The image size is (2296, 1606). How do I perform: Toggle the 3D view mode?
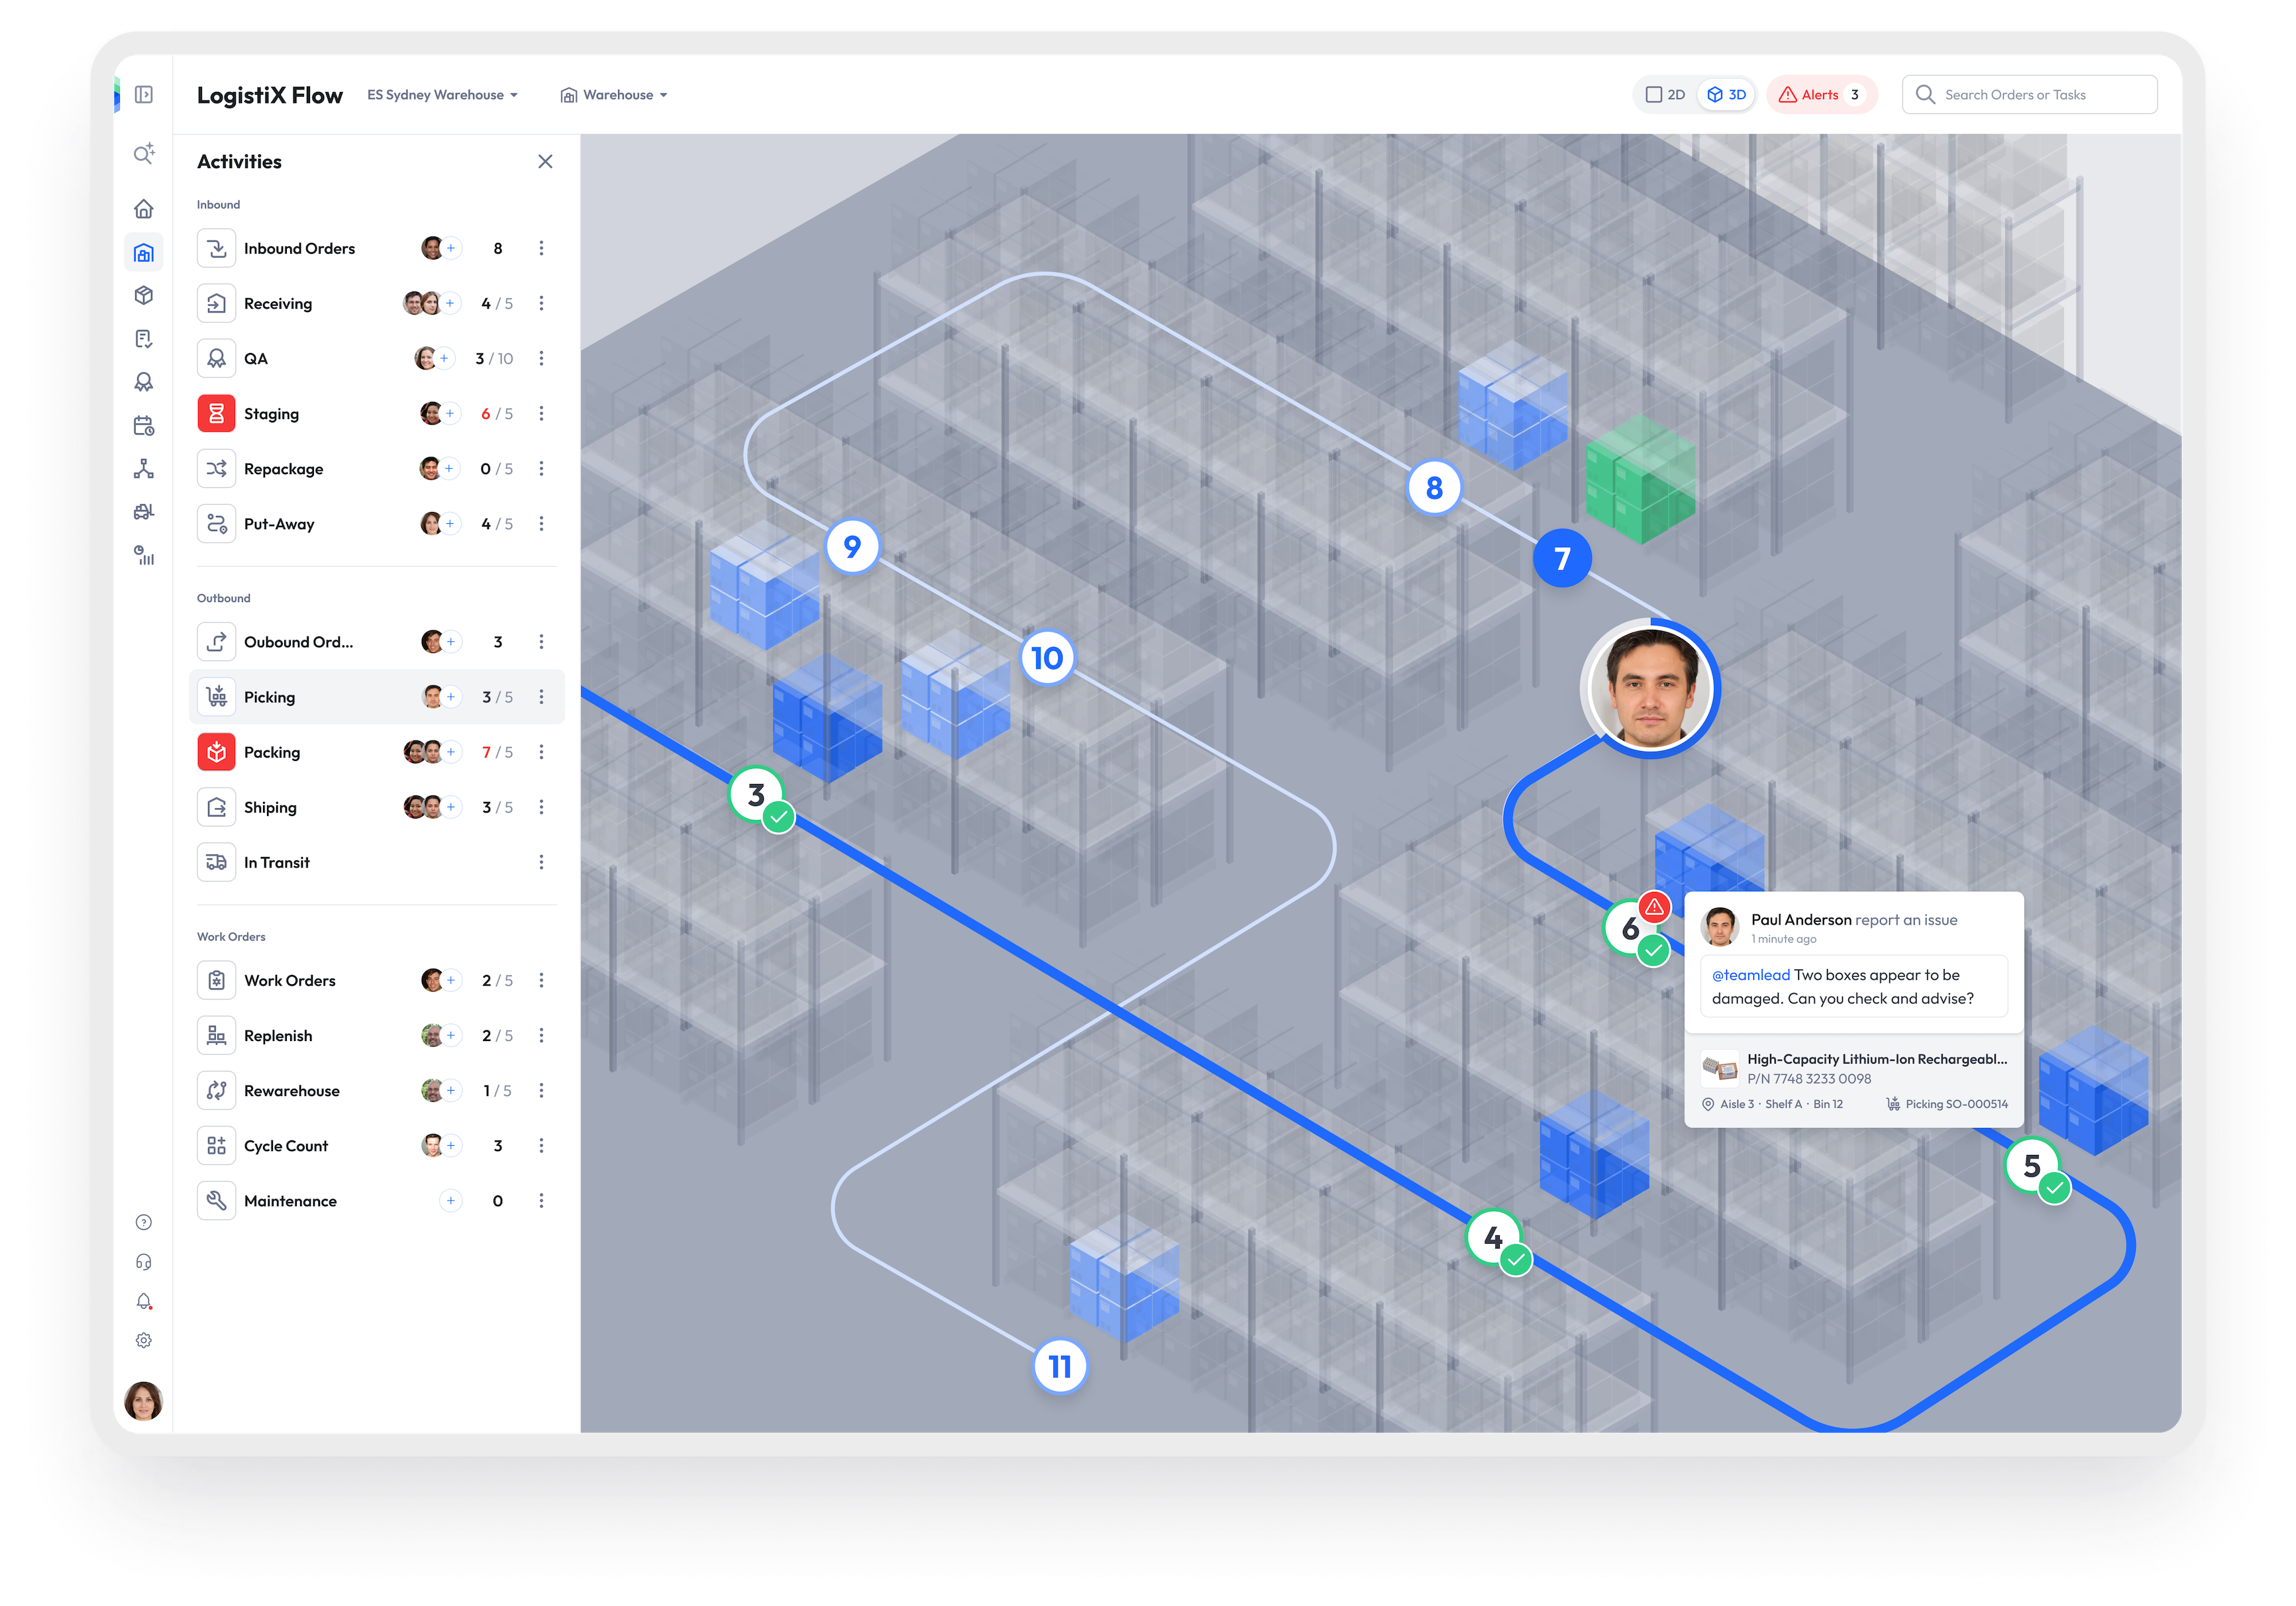point(1727,94)
